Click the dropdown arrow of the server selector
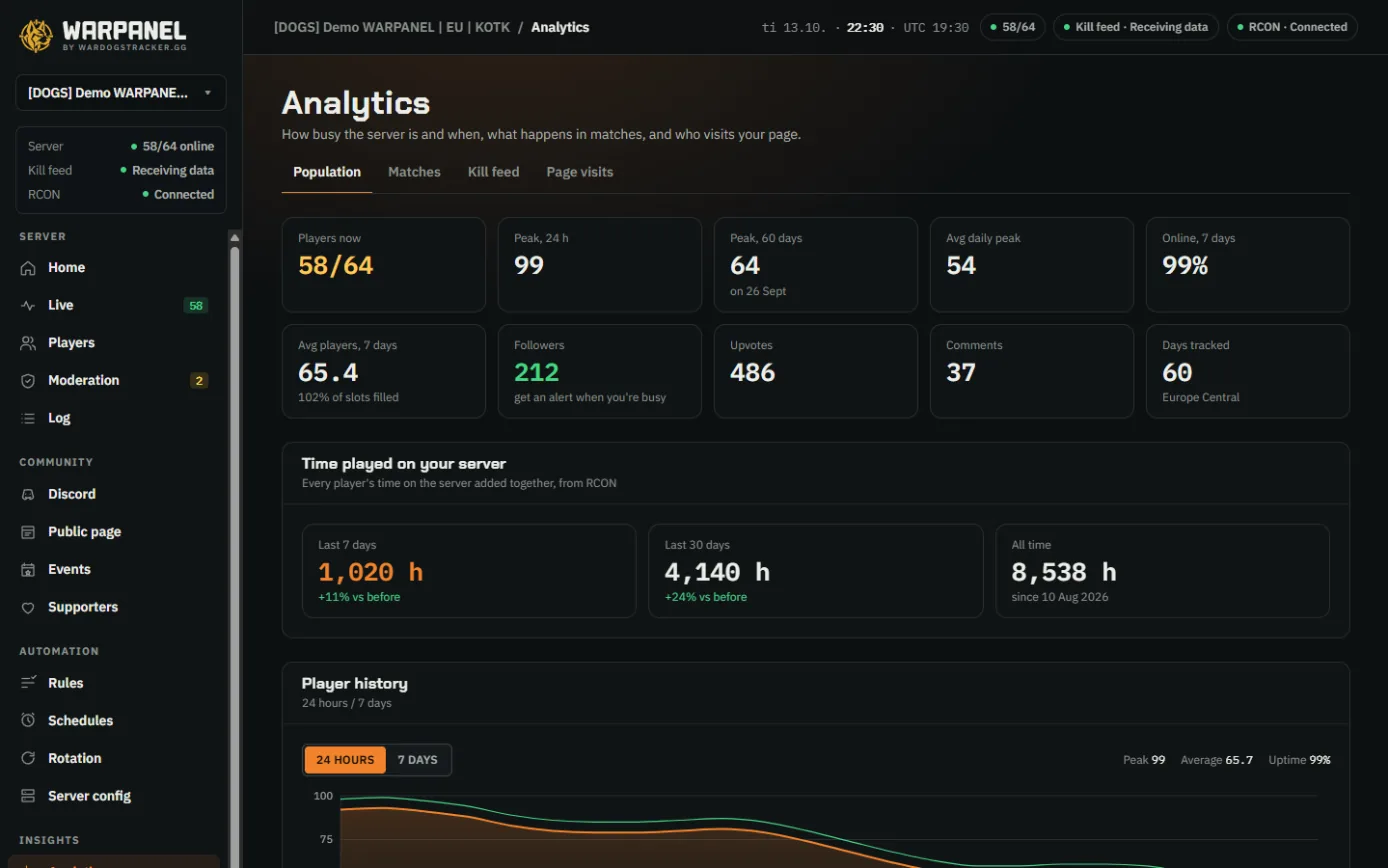This screenshot has width=1388, height=868. click(x=208, y=93)
